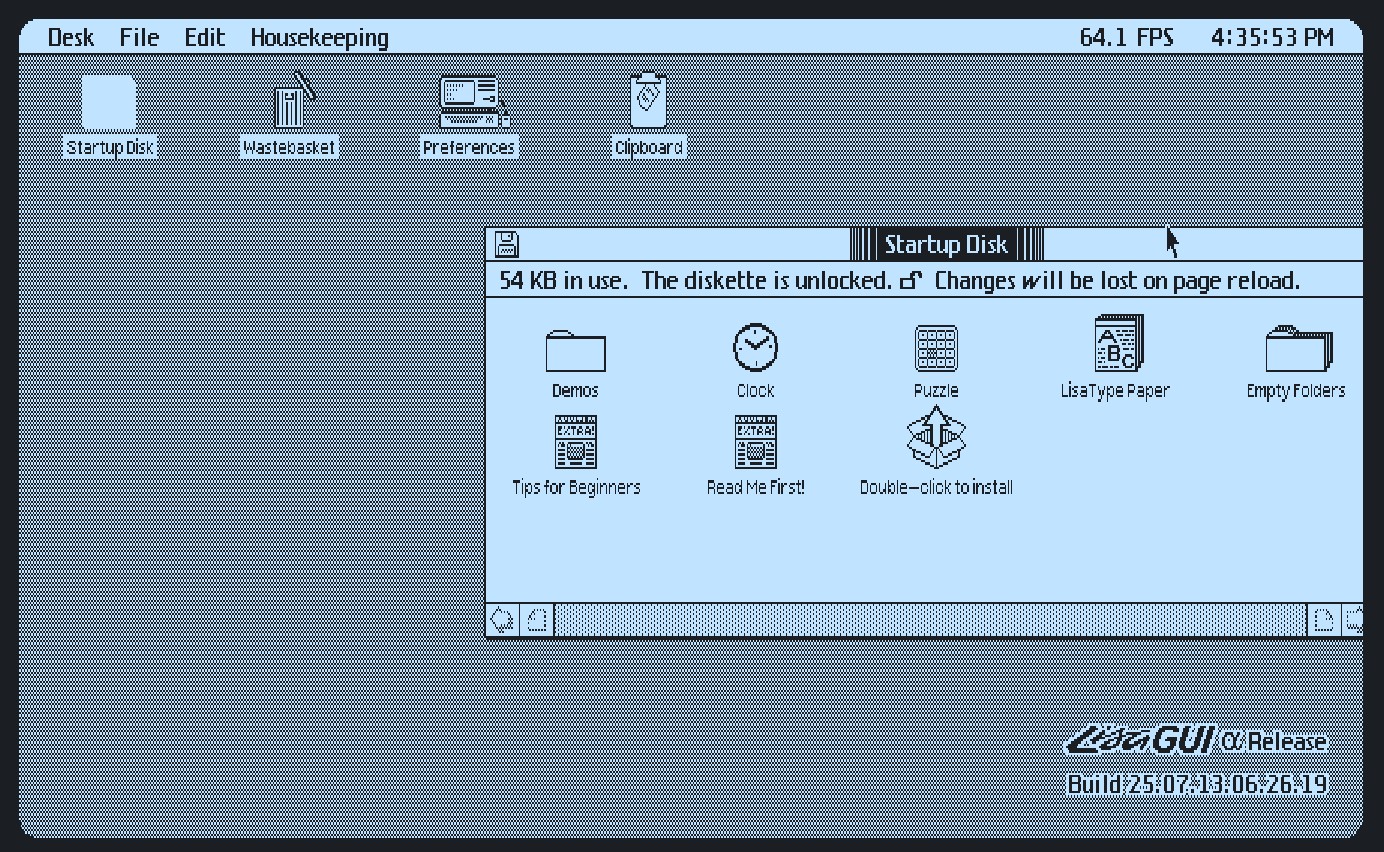This screenshot has width=1384, height=852.
Task: Click the 'Tips for Beginners' label text
Action: point(576,488)
